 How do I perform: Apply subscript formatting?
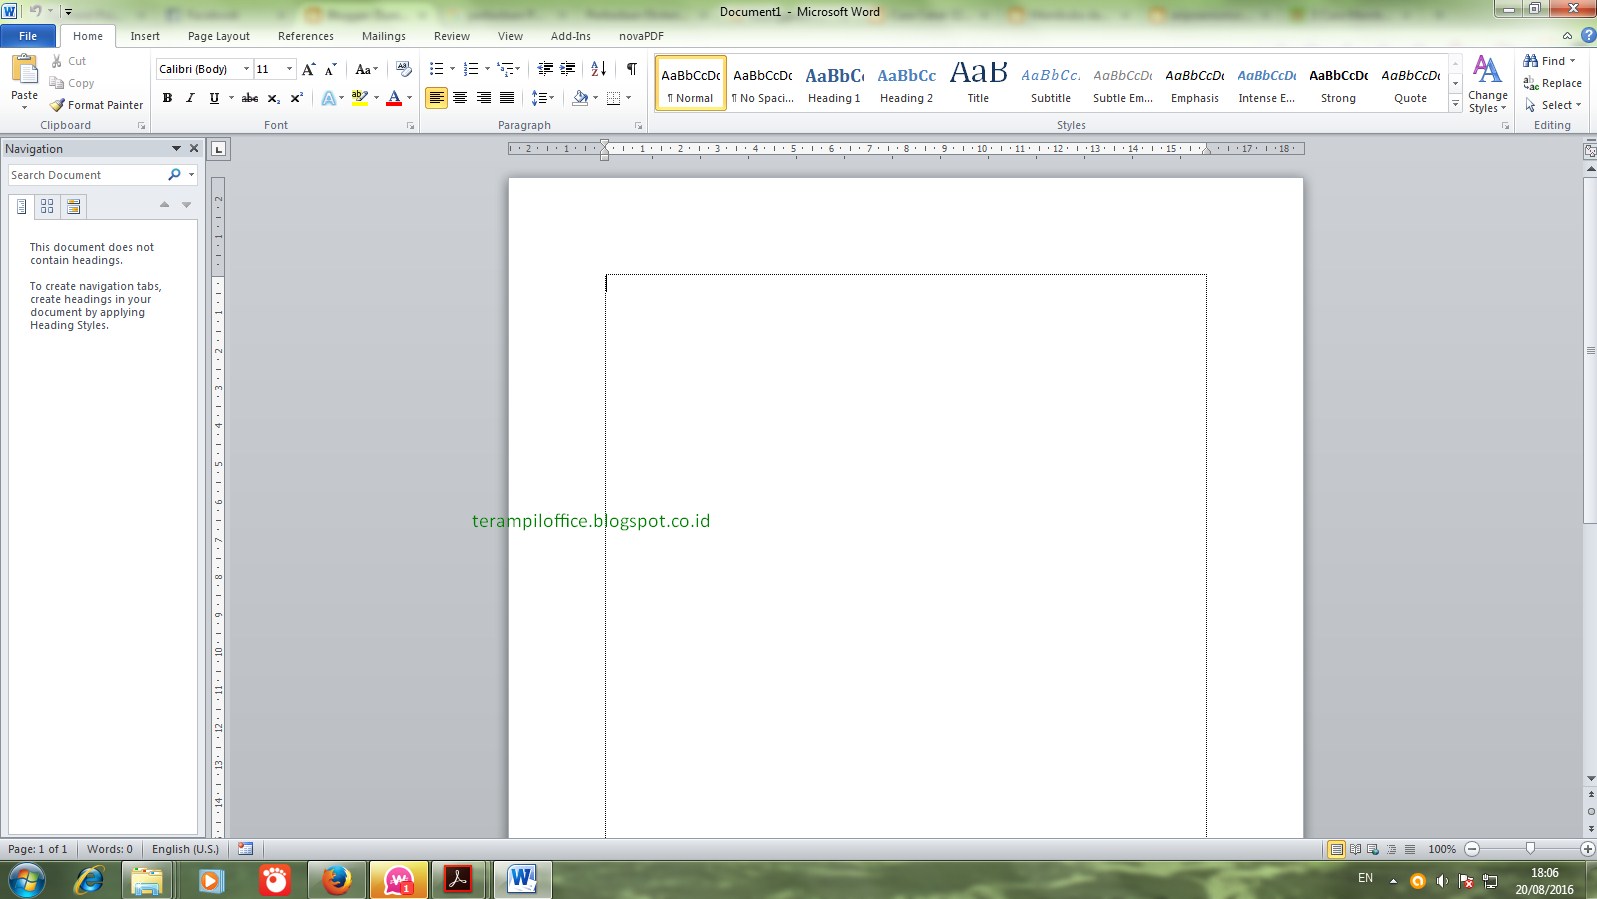274,98
